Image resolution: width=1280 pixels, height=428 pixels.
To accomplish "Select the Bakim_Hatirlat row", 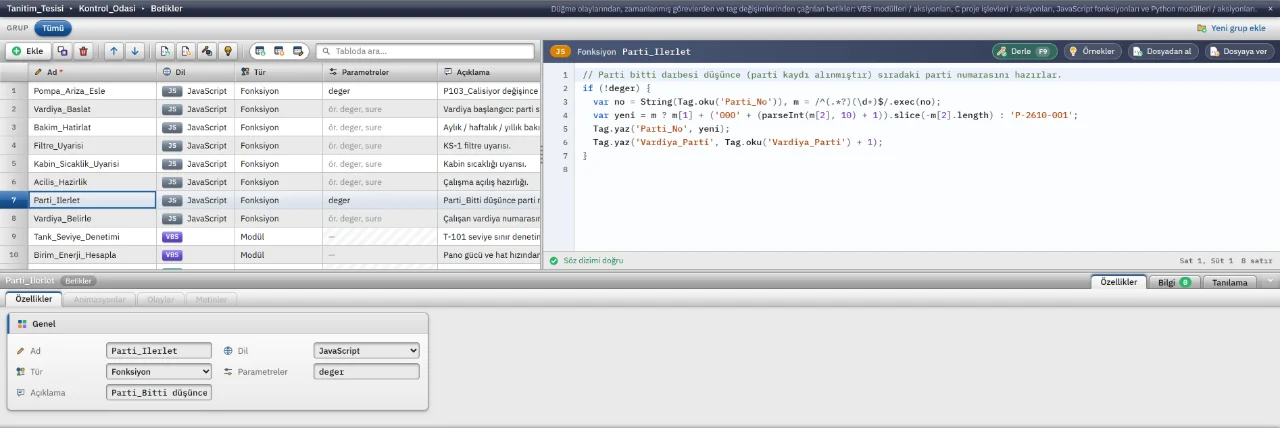I will click(x=270, y=127).
